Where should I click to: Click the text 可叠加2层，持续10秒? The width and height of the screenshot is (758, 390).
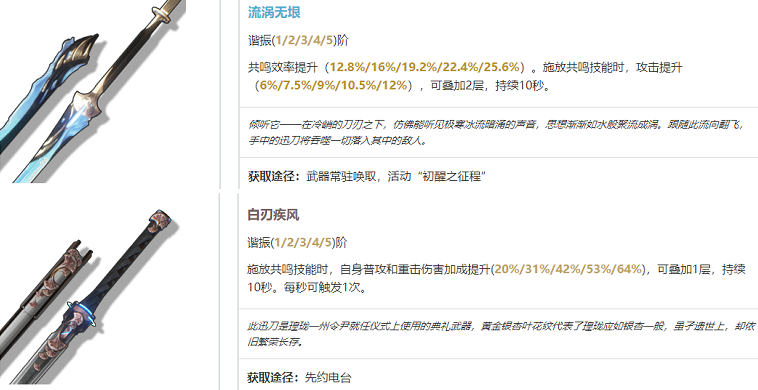click(490, 86)
